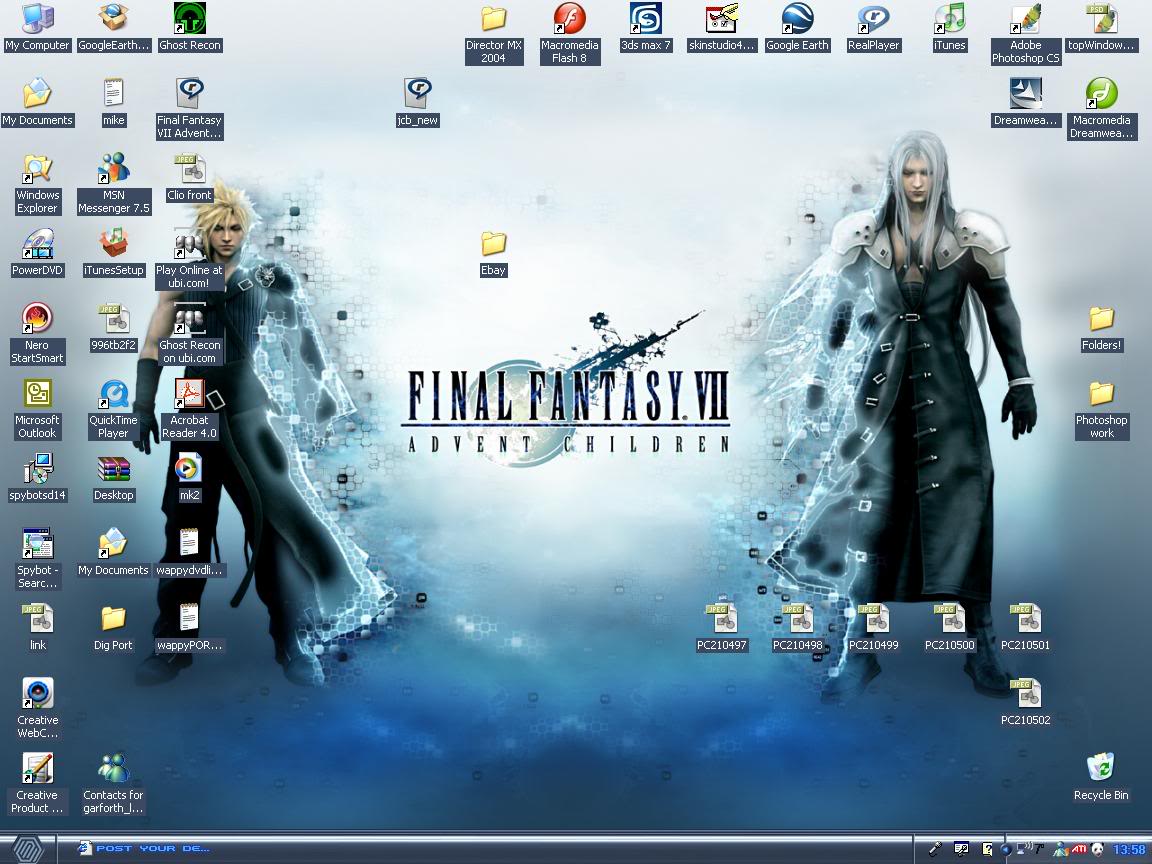Open the Google Earth desktop icon
Viewport: 1152px width, 864px height.
797,19
